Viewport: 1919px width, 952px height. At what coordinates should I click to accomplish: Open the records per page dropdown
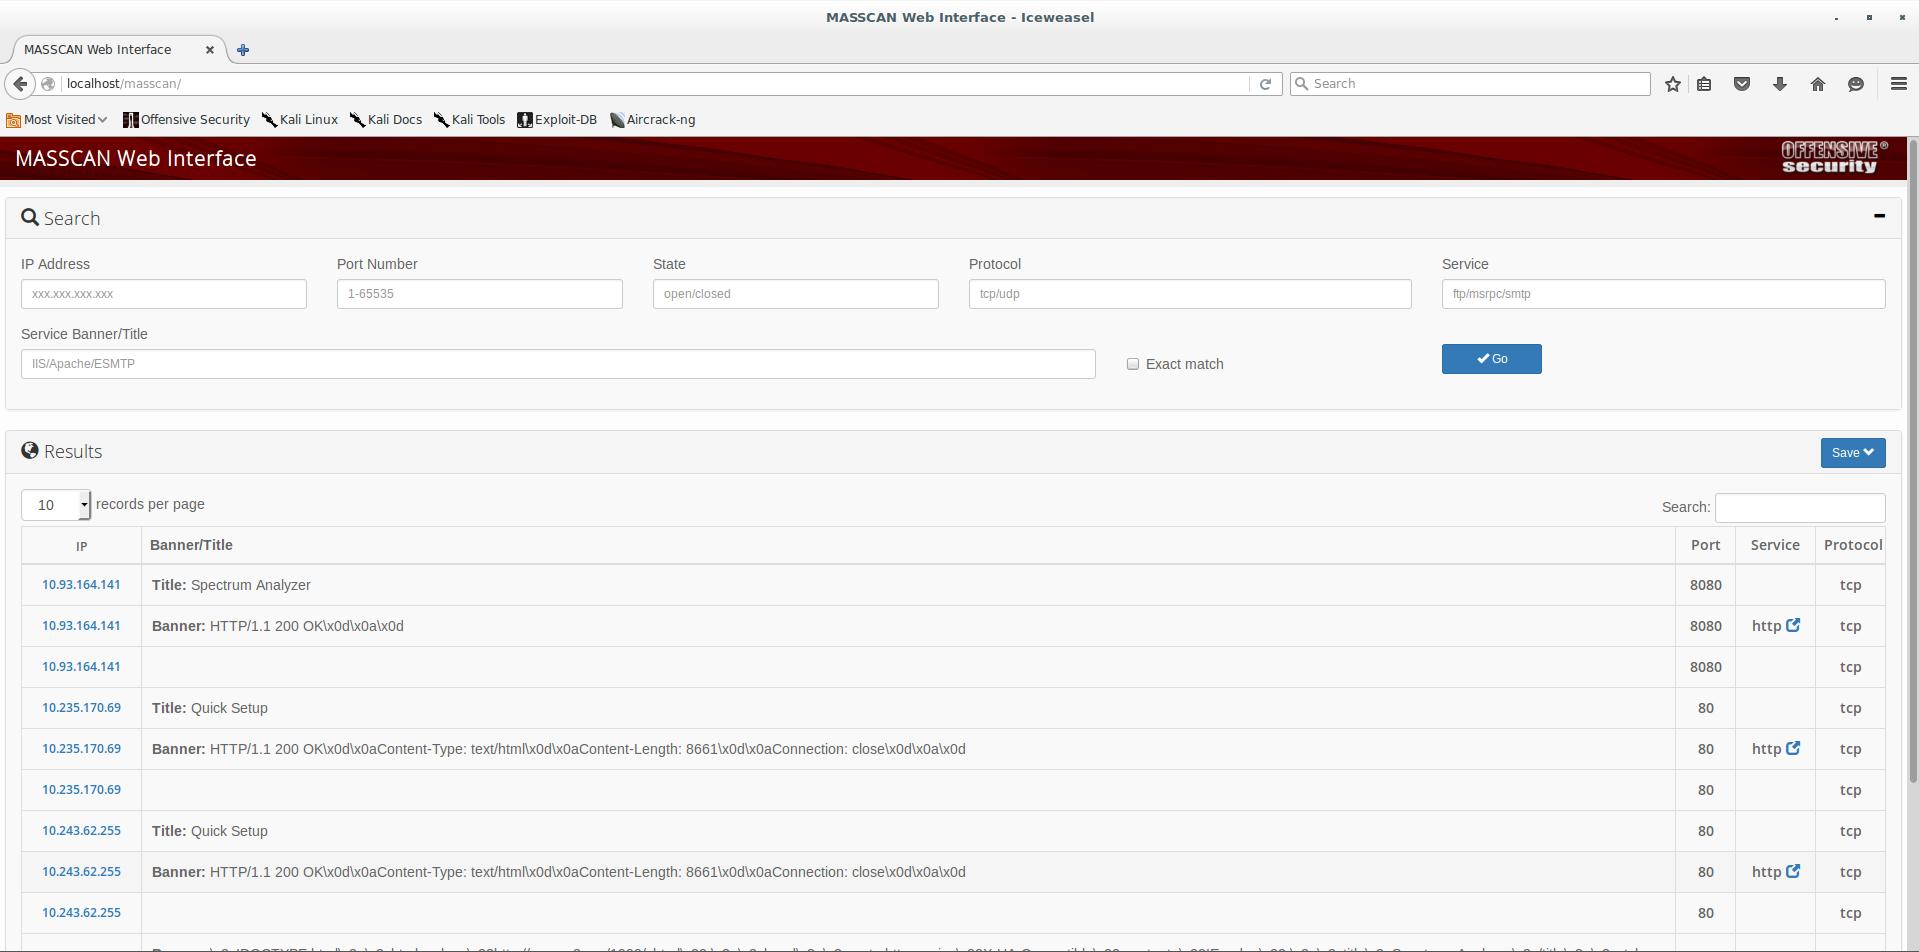(56, 505)
